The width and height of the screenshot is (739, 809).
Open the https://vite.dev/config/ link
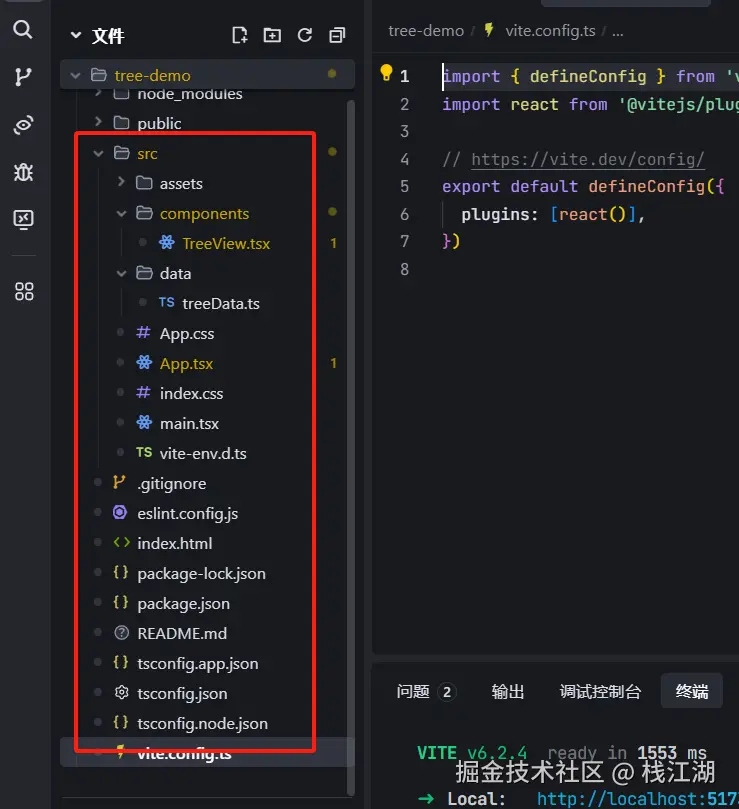click(x=587, y=159)
